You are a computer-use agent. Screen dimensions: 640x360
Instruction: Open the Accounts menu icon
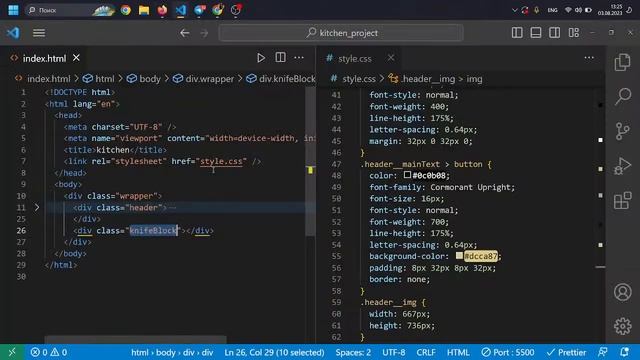(x=622, y=292)
